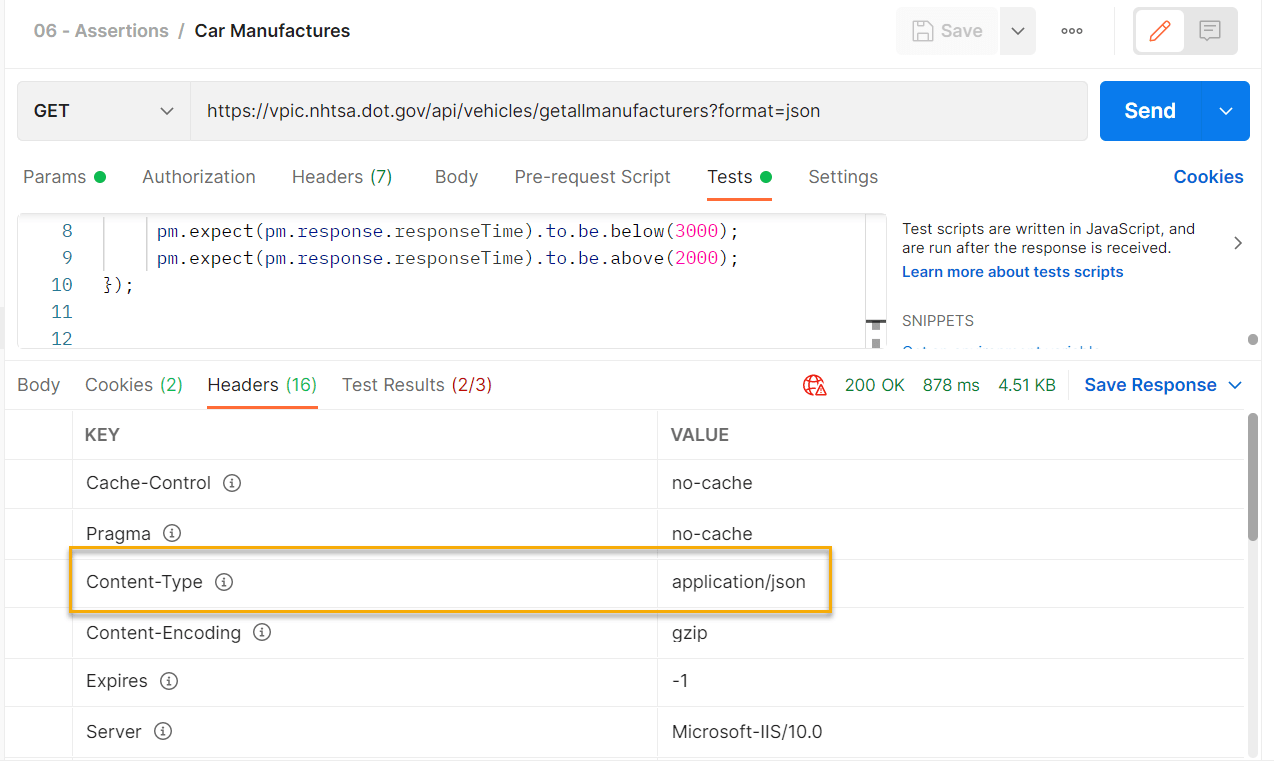Open the GET method dropdown
1274x761 pixels.
[x=104, y=111]
